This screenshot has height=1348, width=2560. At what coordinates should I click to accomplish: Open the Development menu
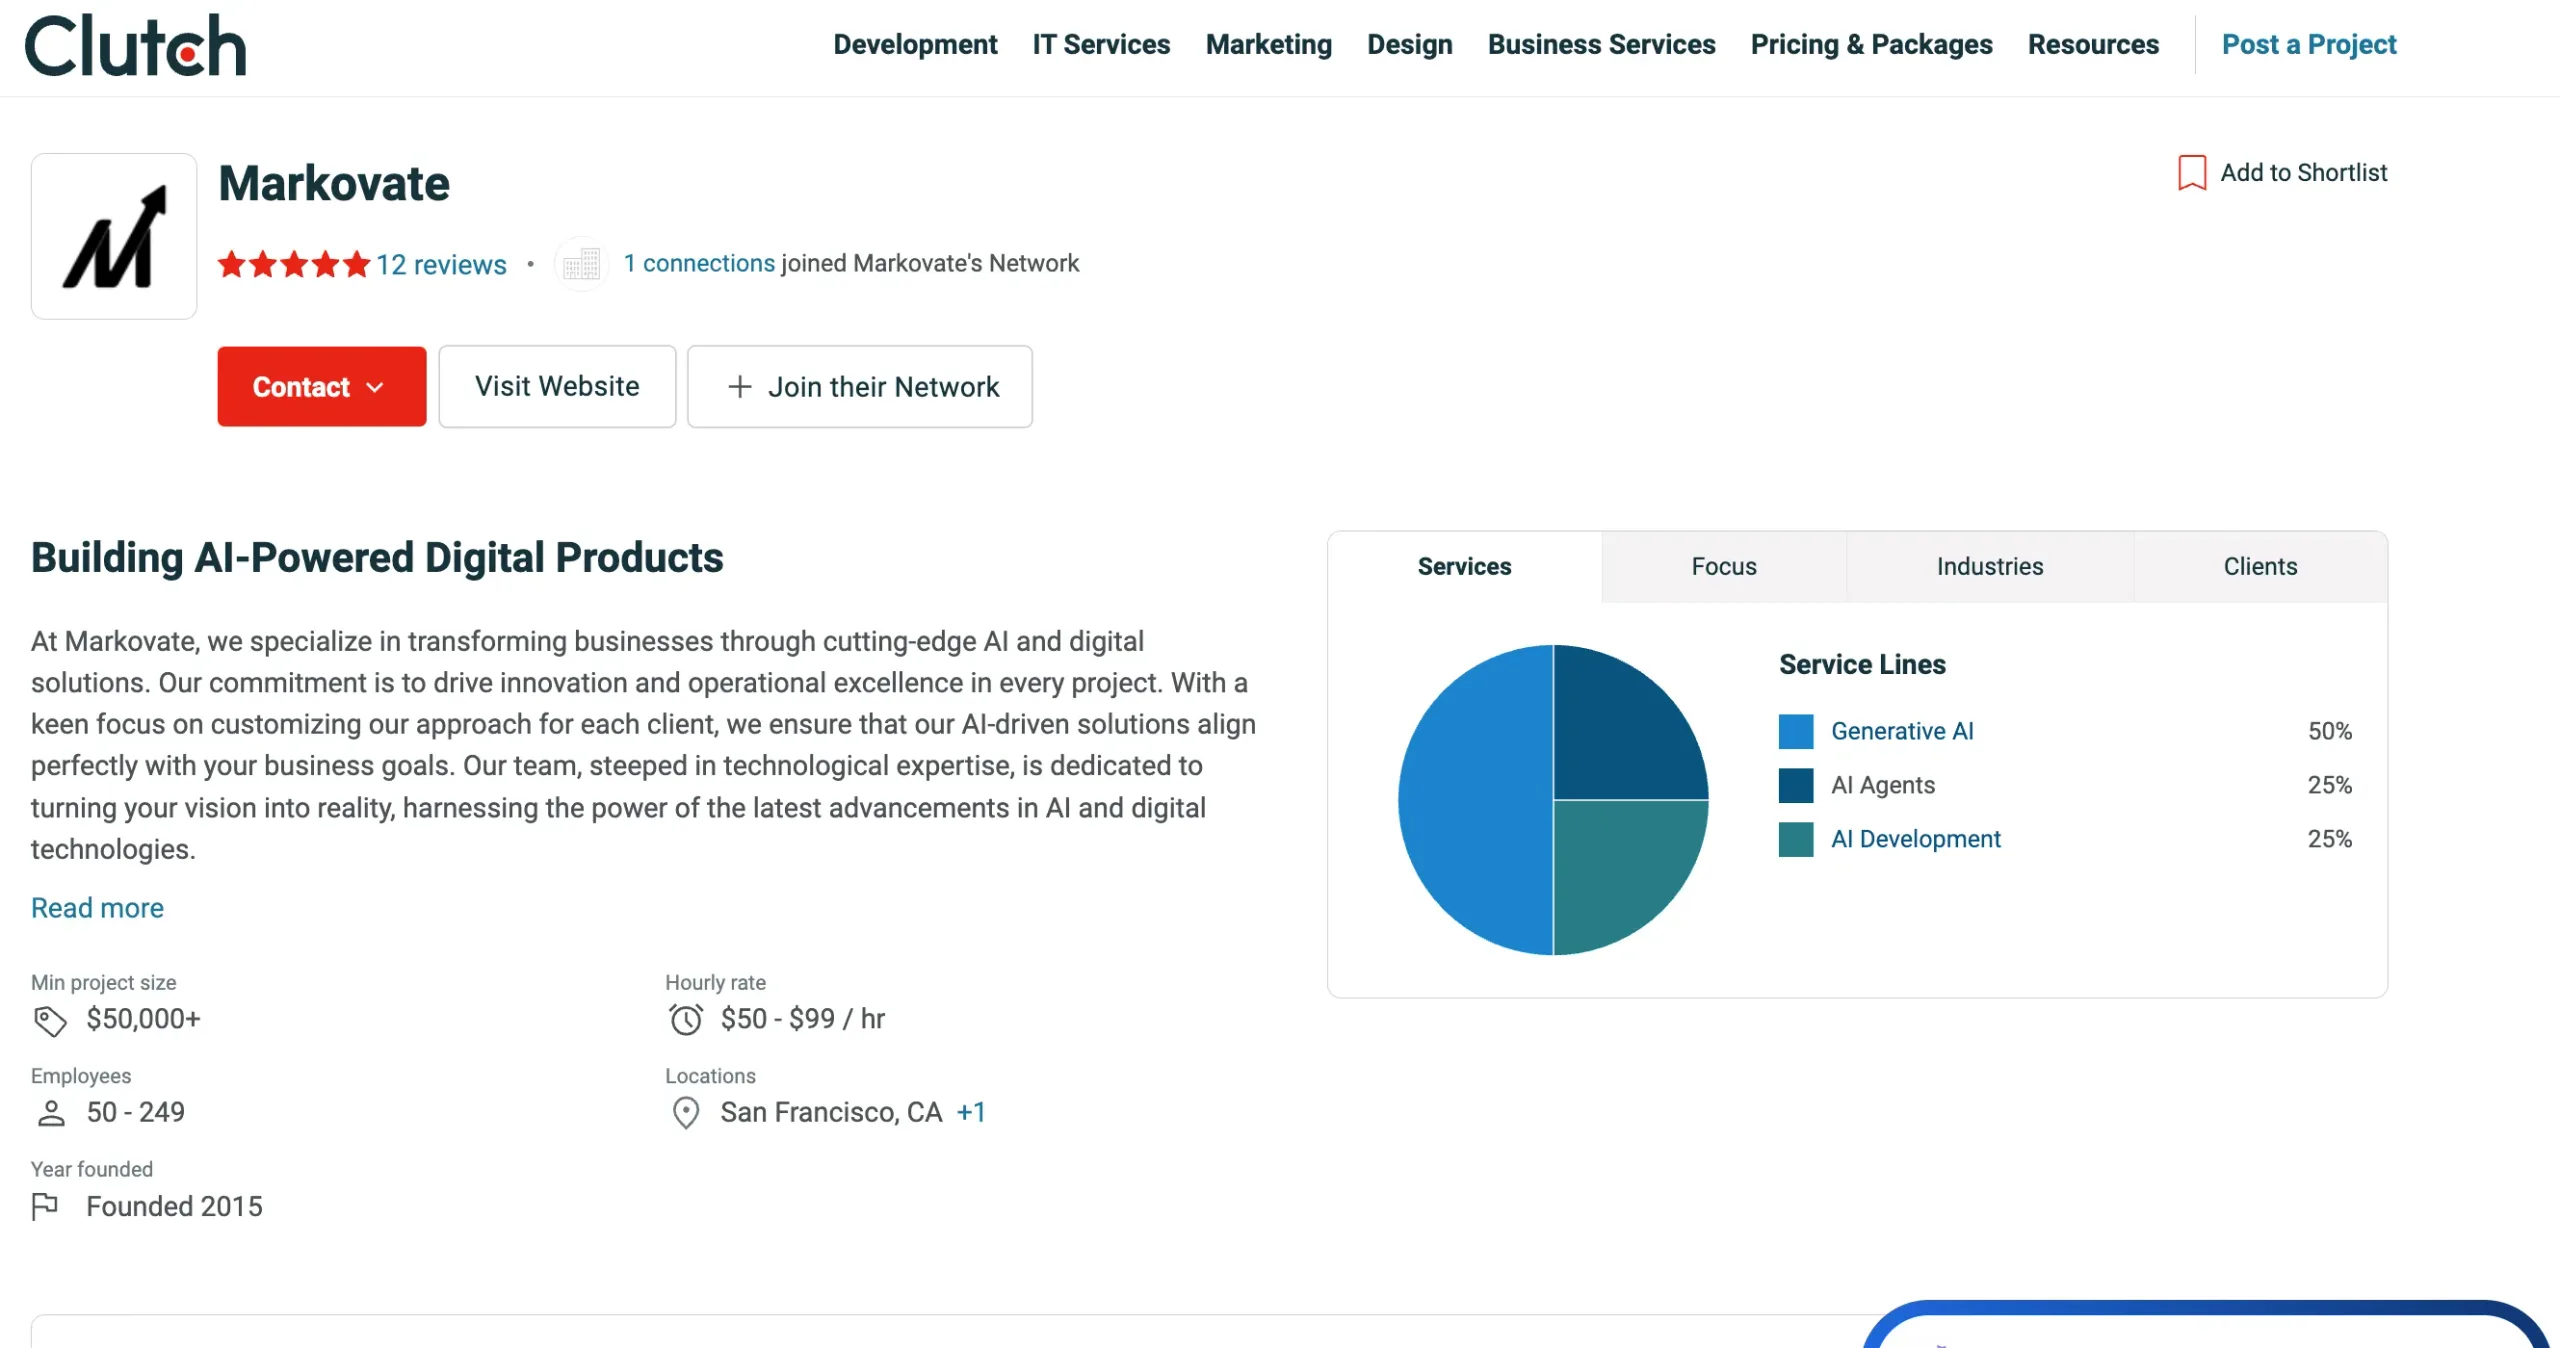914,44
